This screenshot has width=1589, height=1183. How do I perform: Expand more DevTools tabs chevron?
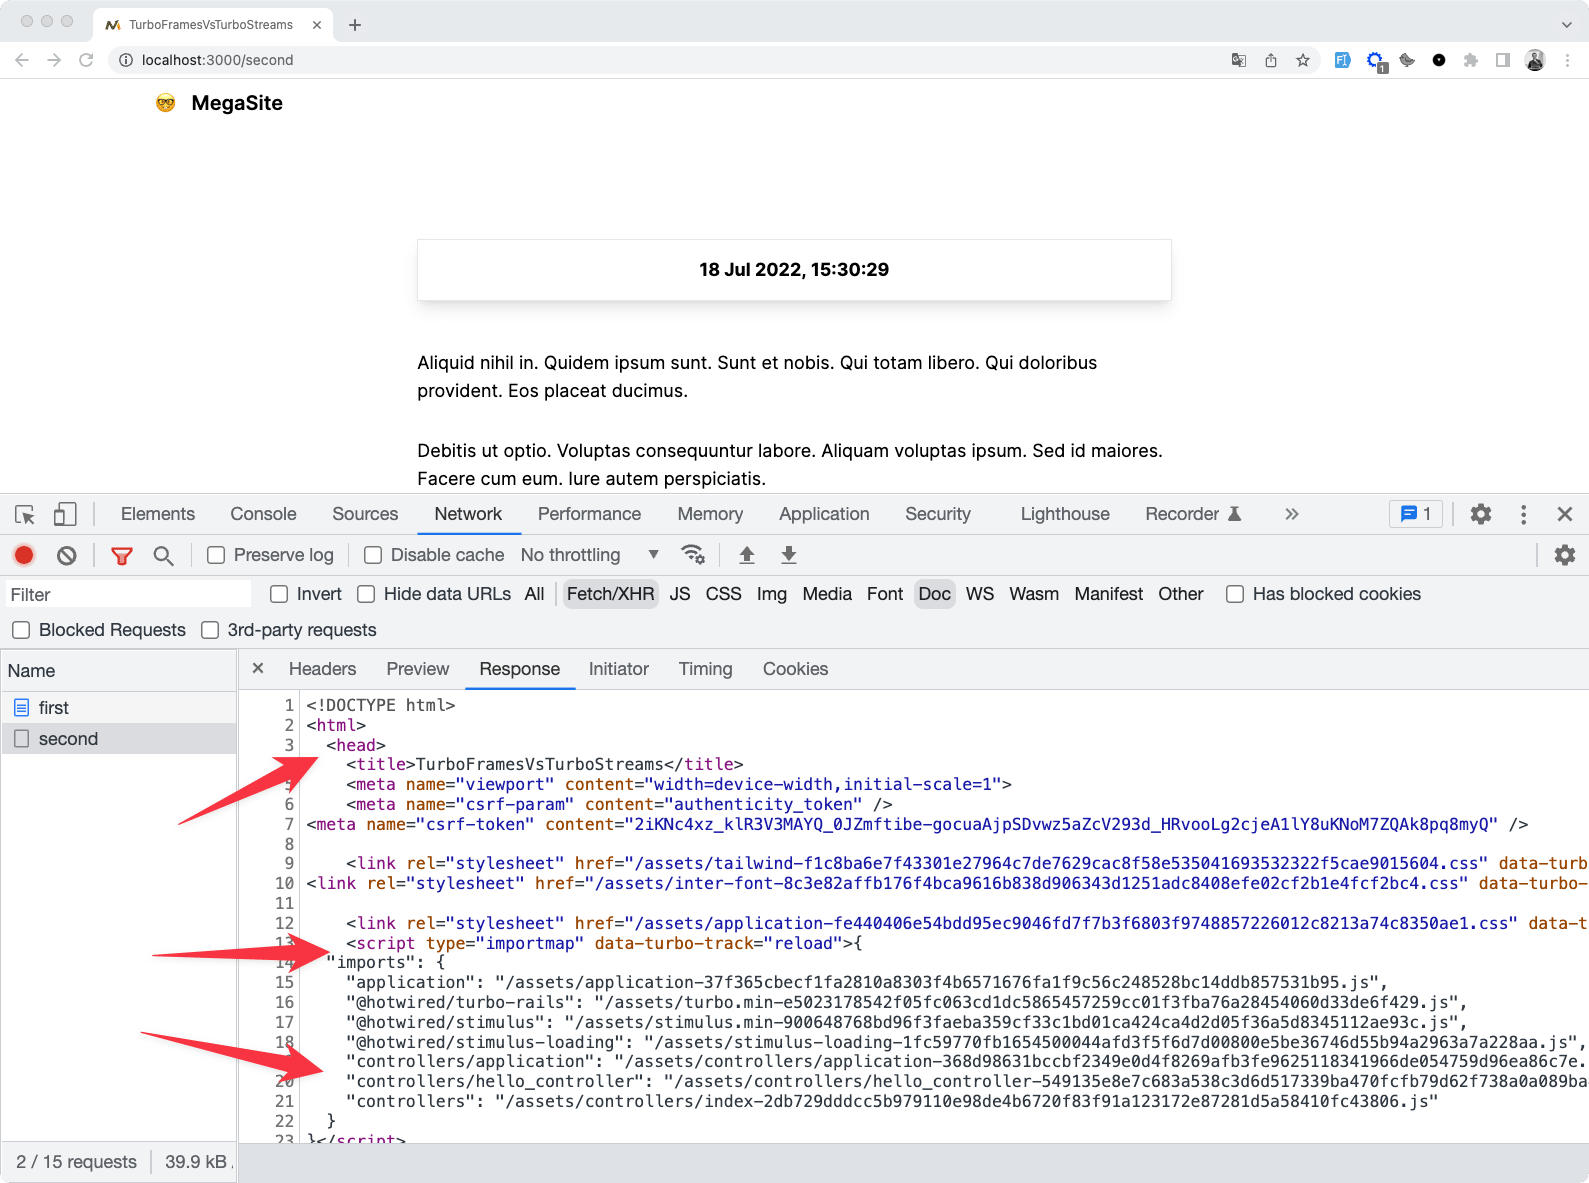1292,514
